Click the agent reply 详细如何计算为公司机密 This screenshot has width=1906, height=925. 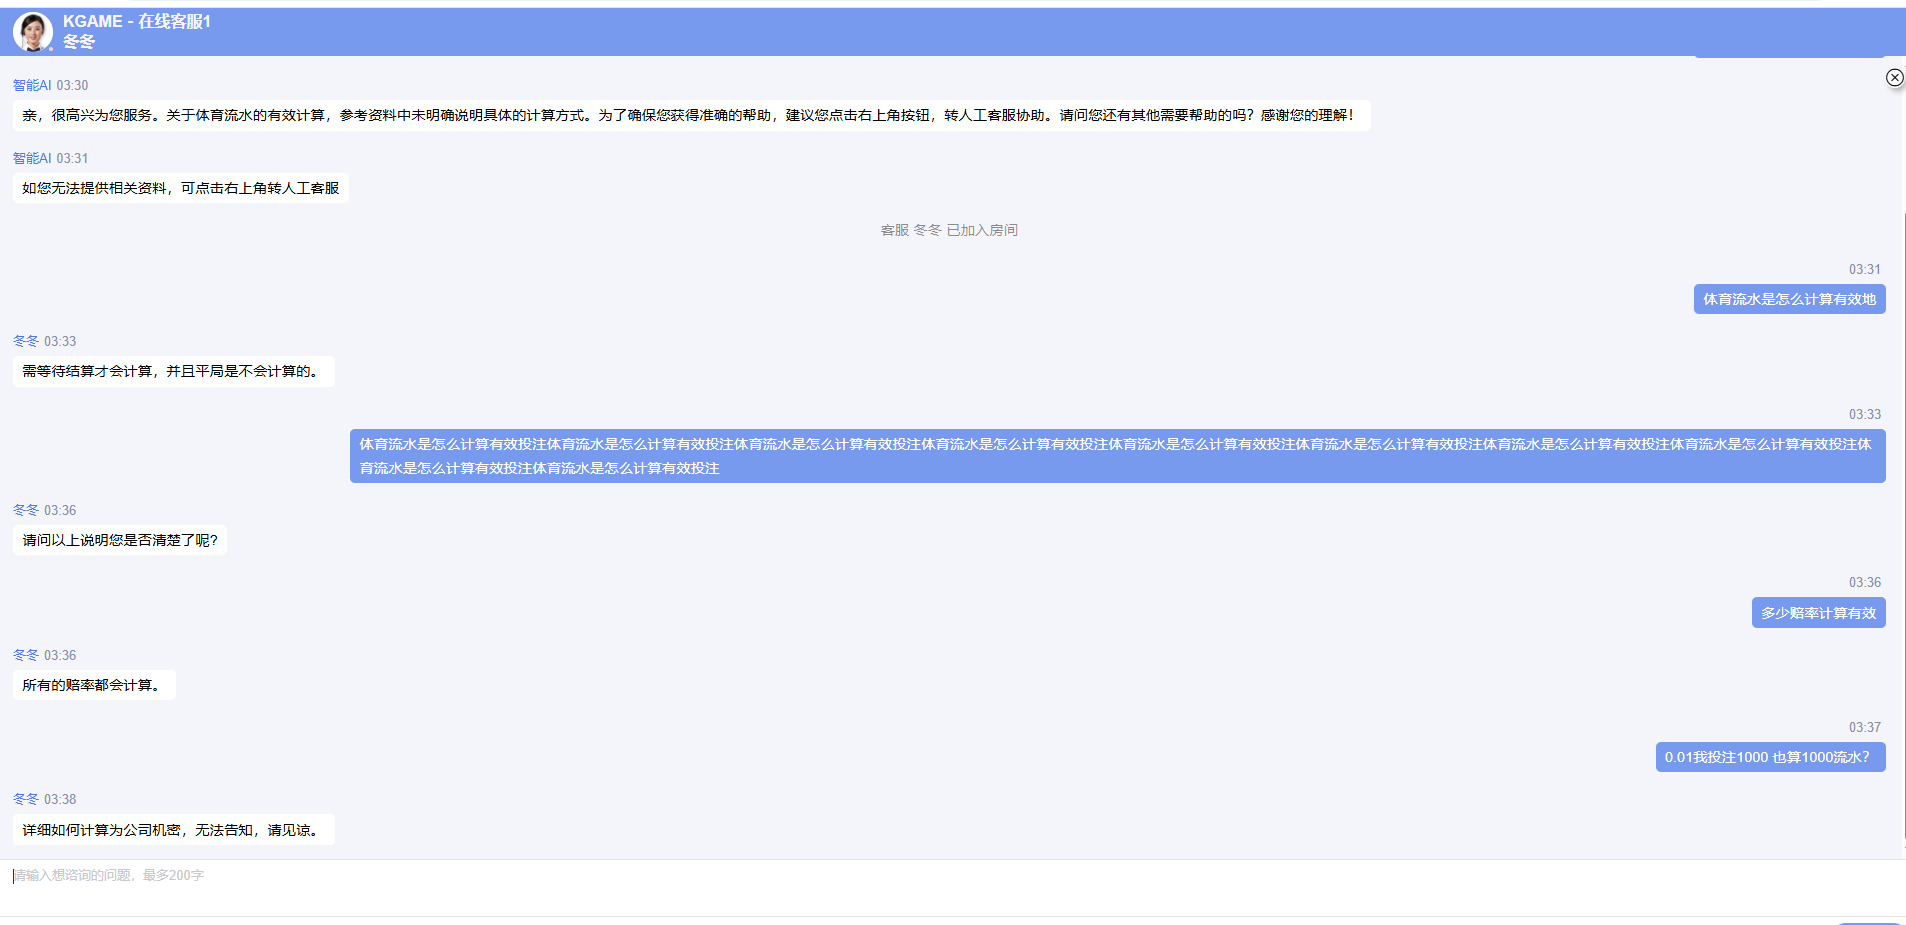point(173,831)
